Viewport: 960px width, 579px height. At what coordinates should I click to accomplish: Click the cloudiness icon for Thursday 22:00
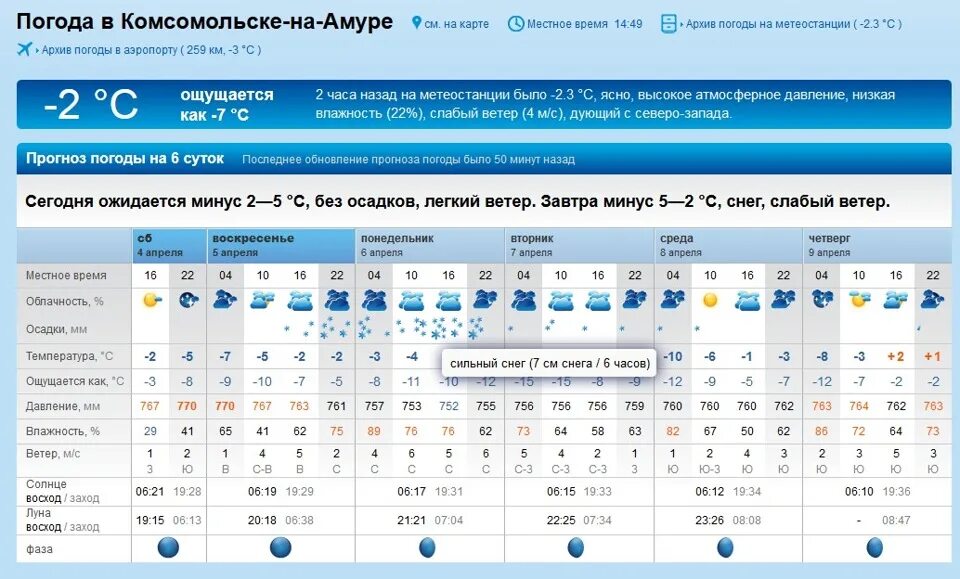[x=933, y=300]
